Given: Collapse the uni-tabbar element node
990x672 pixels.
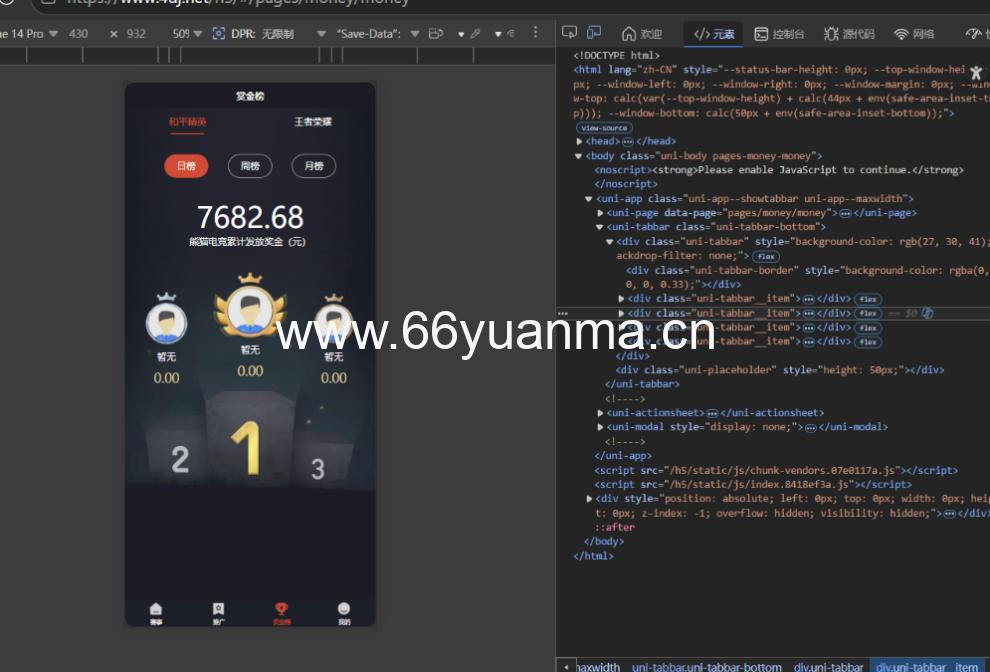Looking at the screenshot, I should click(x=599, y=227).
